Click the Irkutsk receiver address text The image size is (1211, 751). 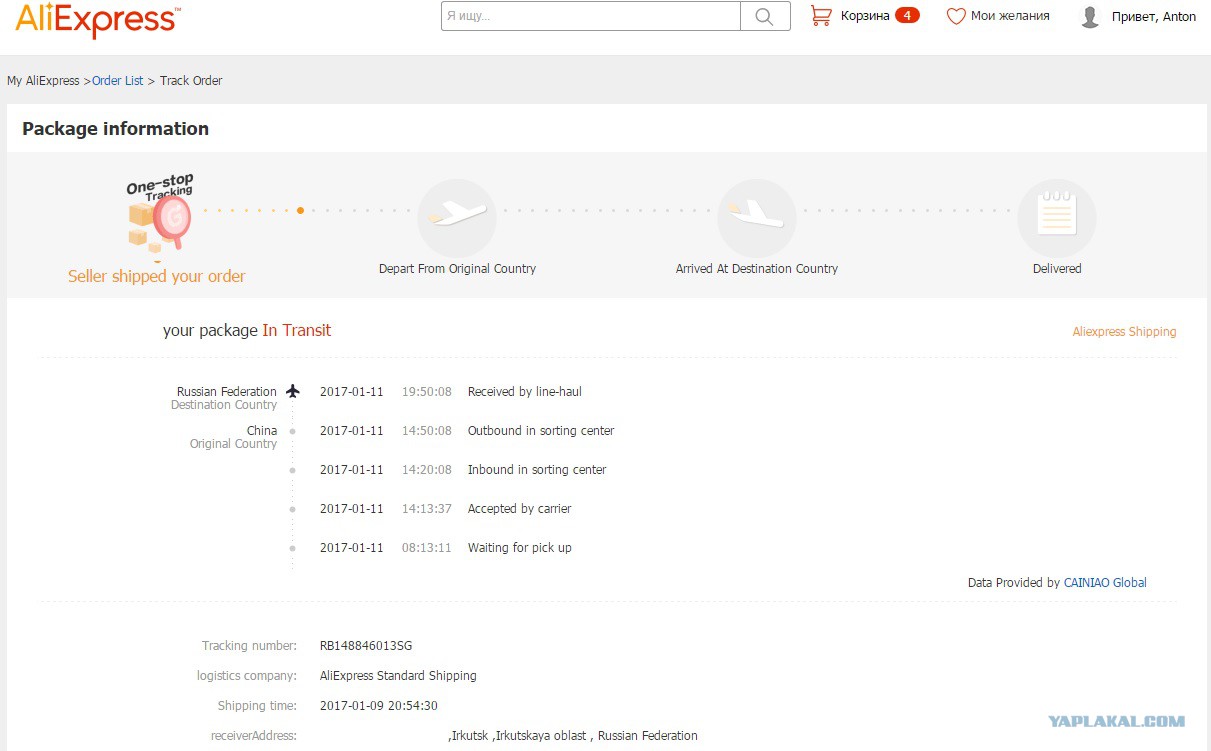pos(574,736)
